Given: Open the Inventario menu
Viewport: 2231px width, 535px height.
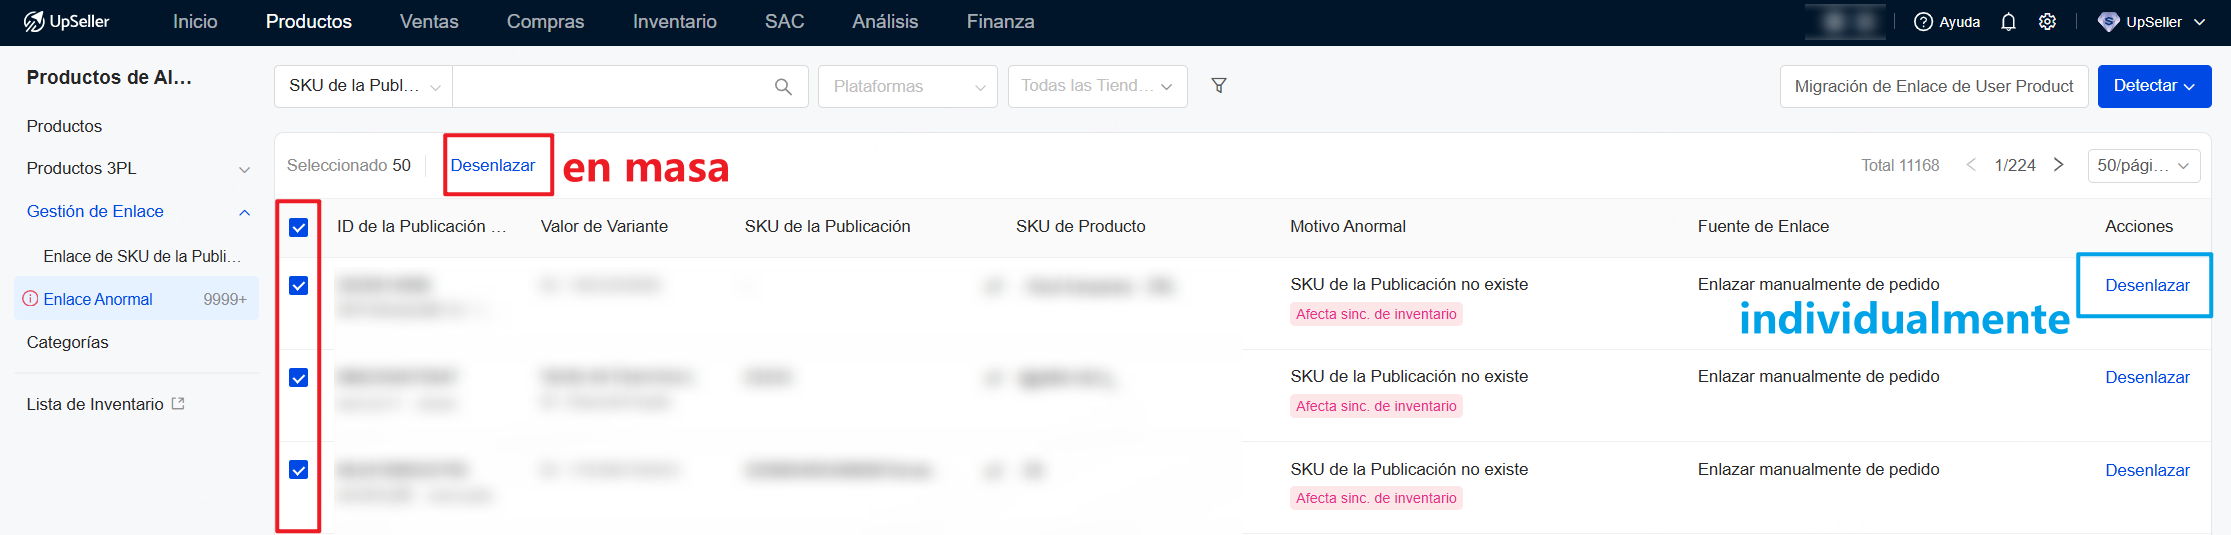Looking at the screenshot, I should click(x=674, y=22).
